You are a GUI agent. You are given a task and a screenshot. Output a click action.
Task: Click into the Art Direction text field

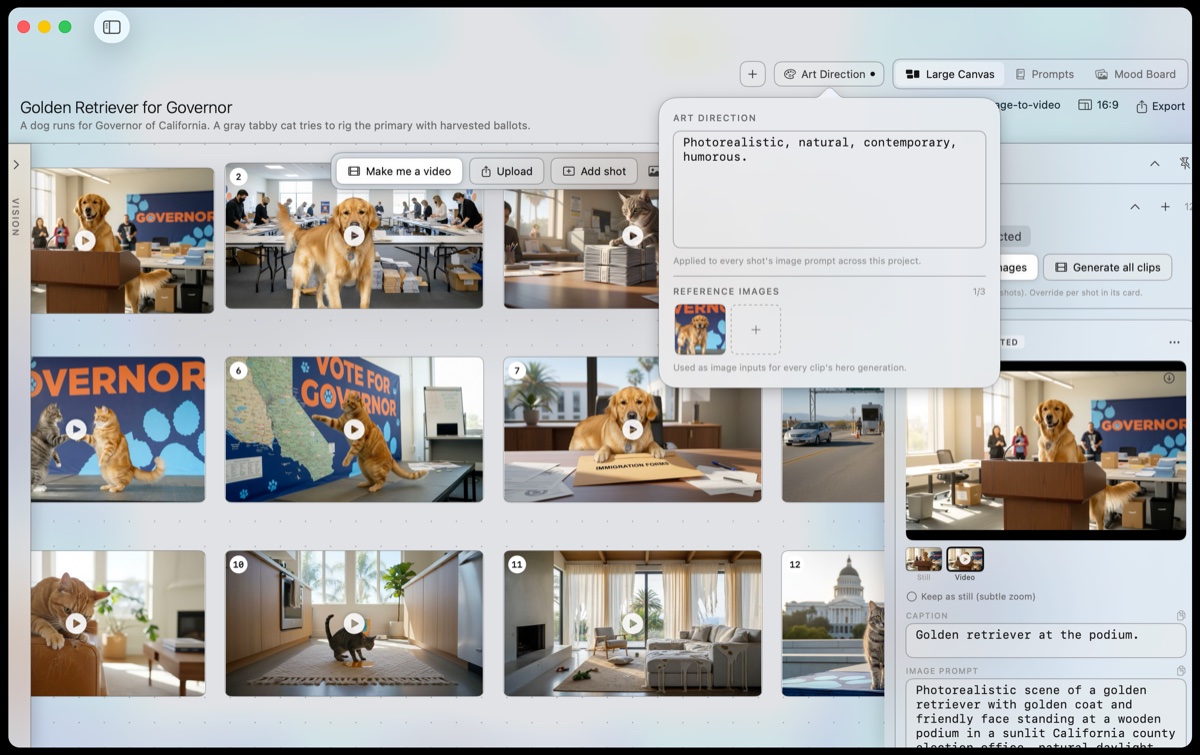coord(829,189)
